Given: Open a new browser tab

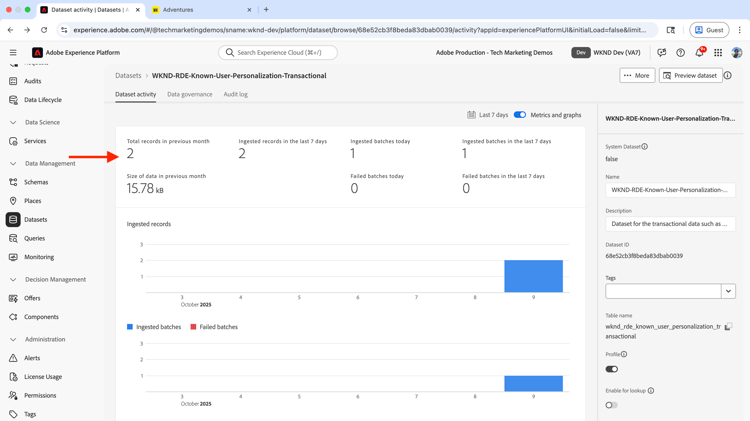Looking at the screenshot, I should click(266, 10).
